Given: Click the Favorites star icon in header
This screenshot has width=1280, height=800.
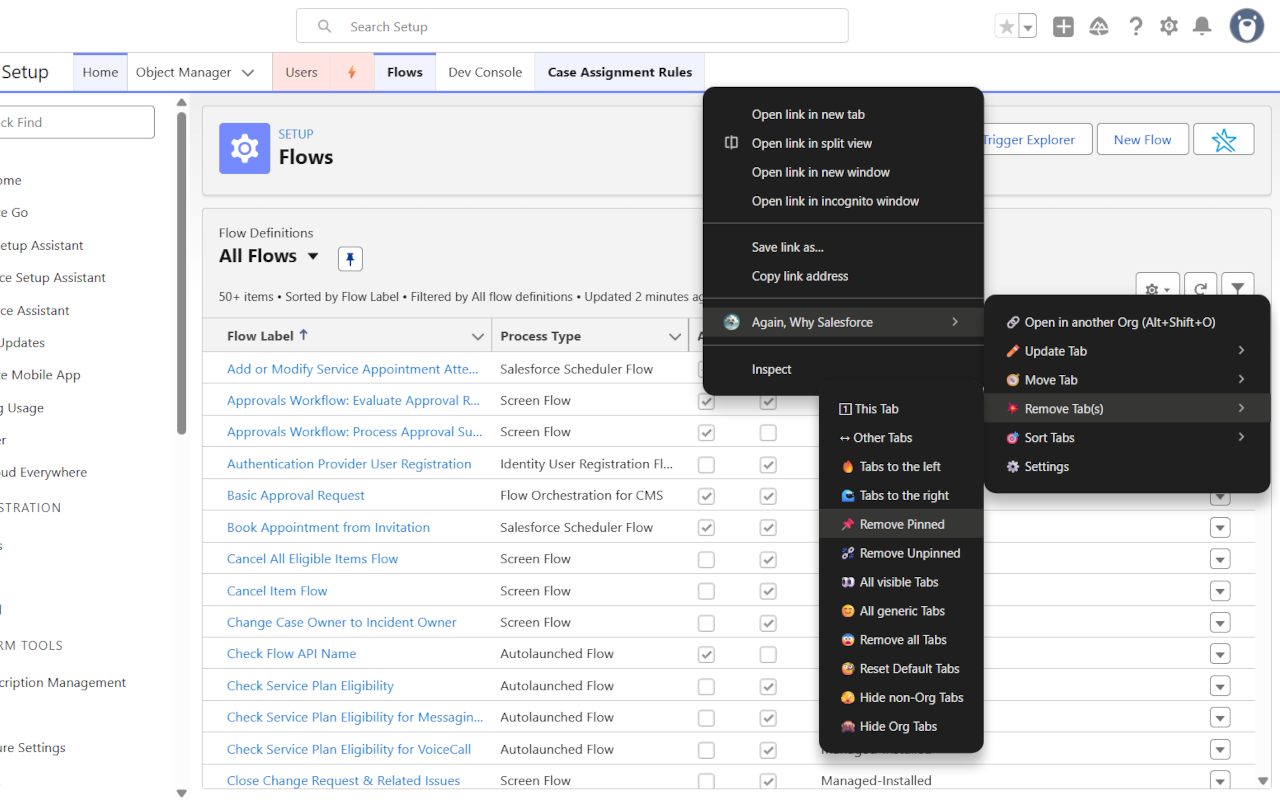Looking at the screenshot, I should click(x=1007, y=27).
